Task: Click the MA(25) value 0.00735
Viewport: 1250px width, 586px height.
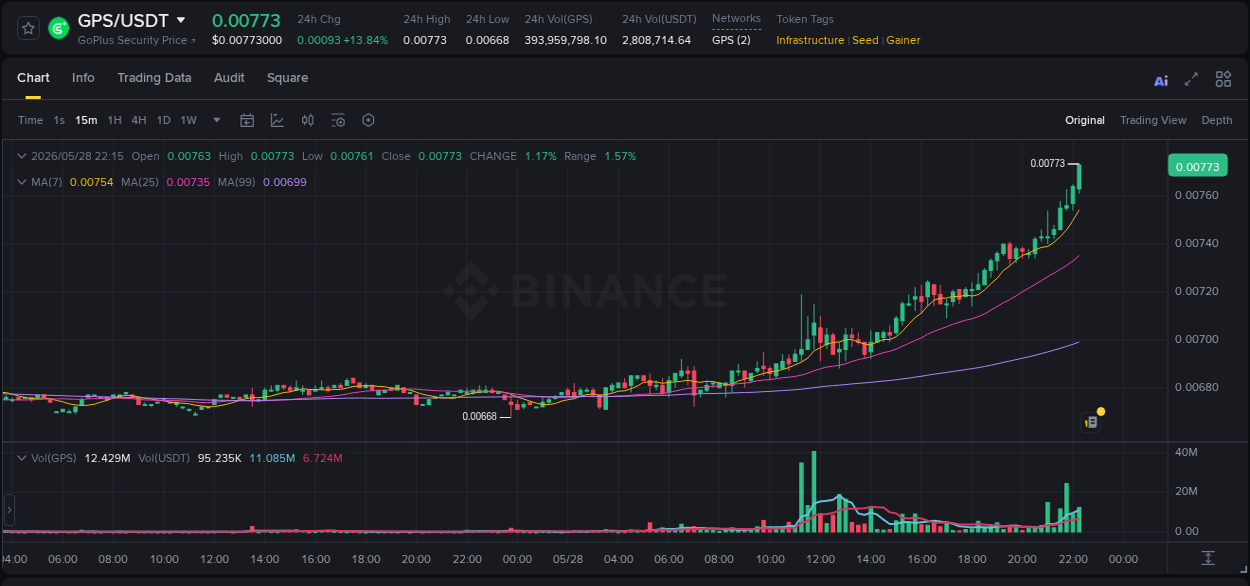Action: [x=188, y=182]
